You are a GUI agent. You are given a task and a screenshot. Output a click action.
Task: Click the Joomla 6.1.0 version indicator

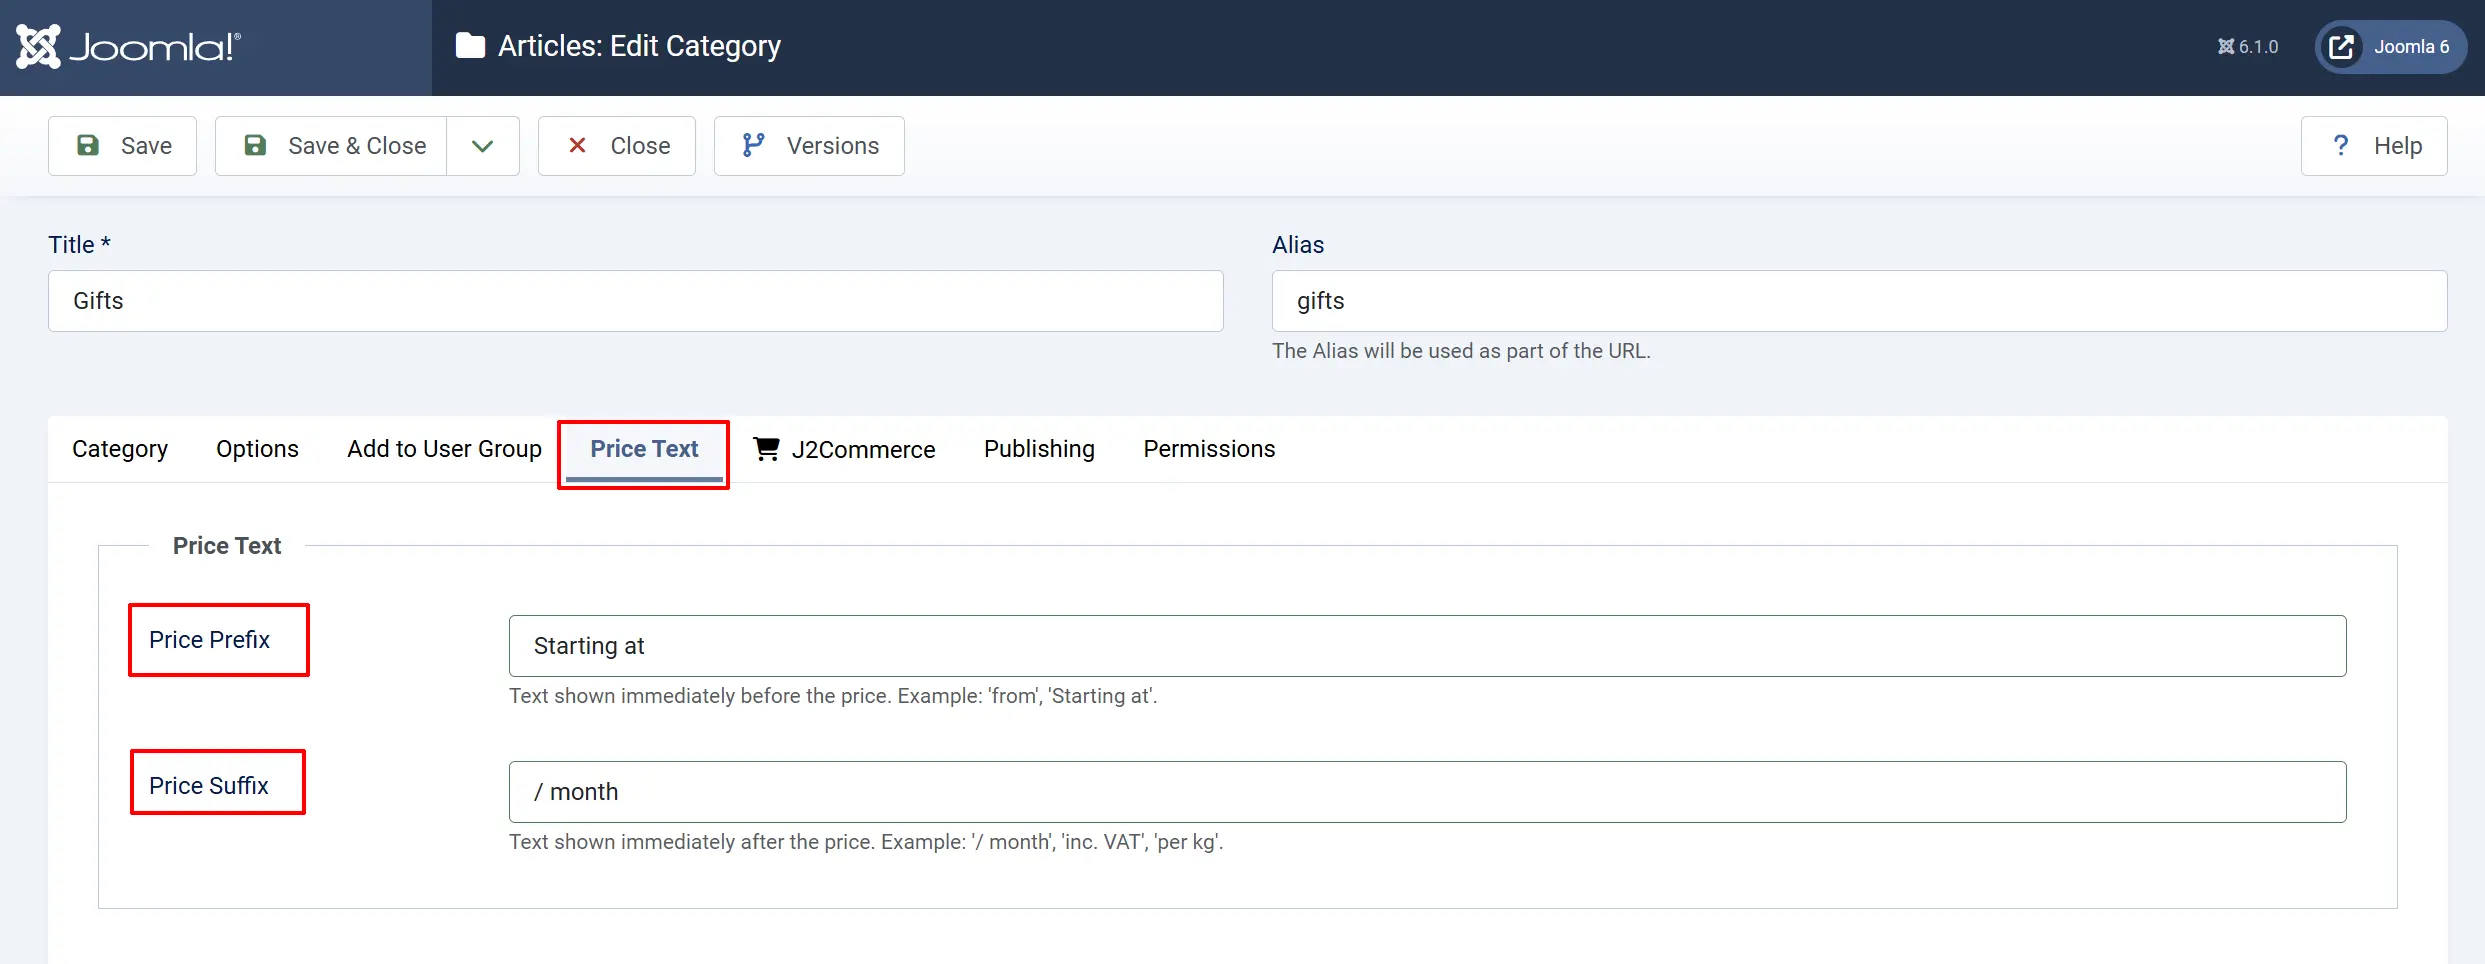click(2247, 47)
